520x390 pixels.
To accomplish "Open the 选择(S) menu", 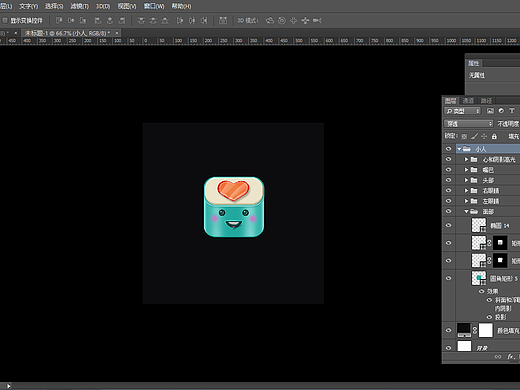I will click(x=54, y=6).
